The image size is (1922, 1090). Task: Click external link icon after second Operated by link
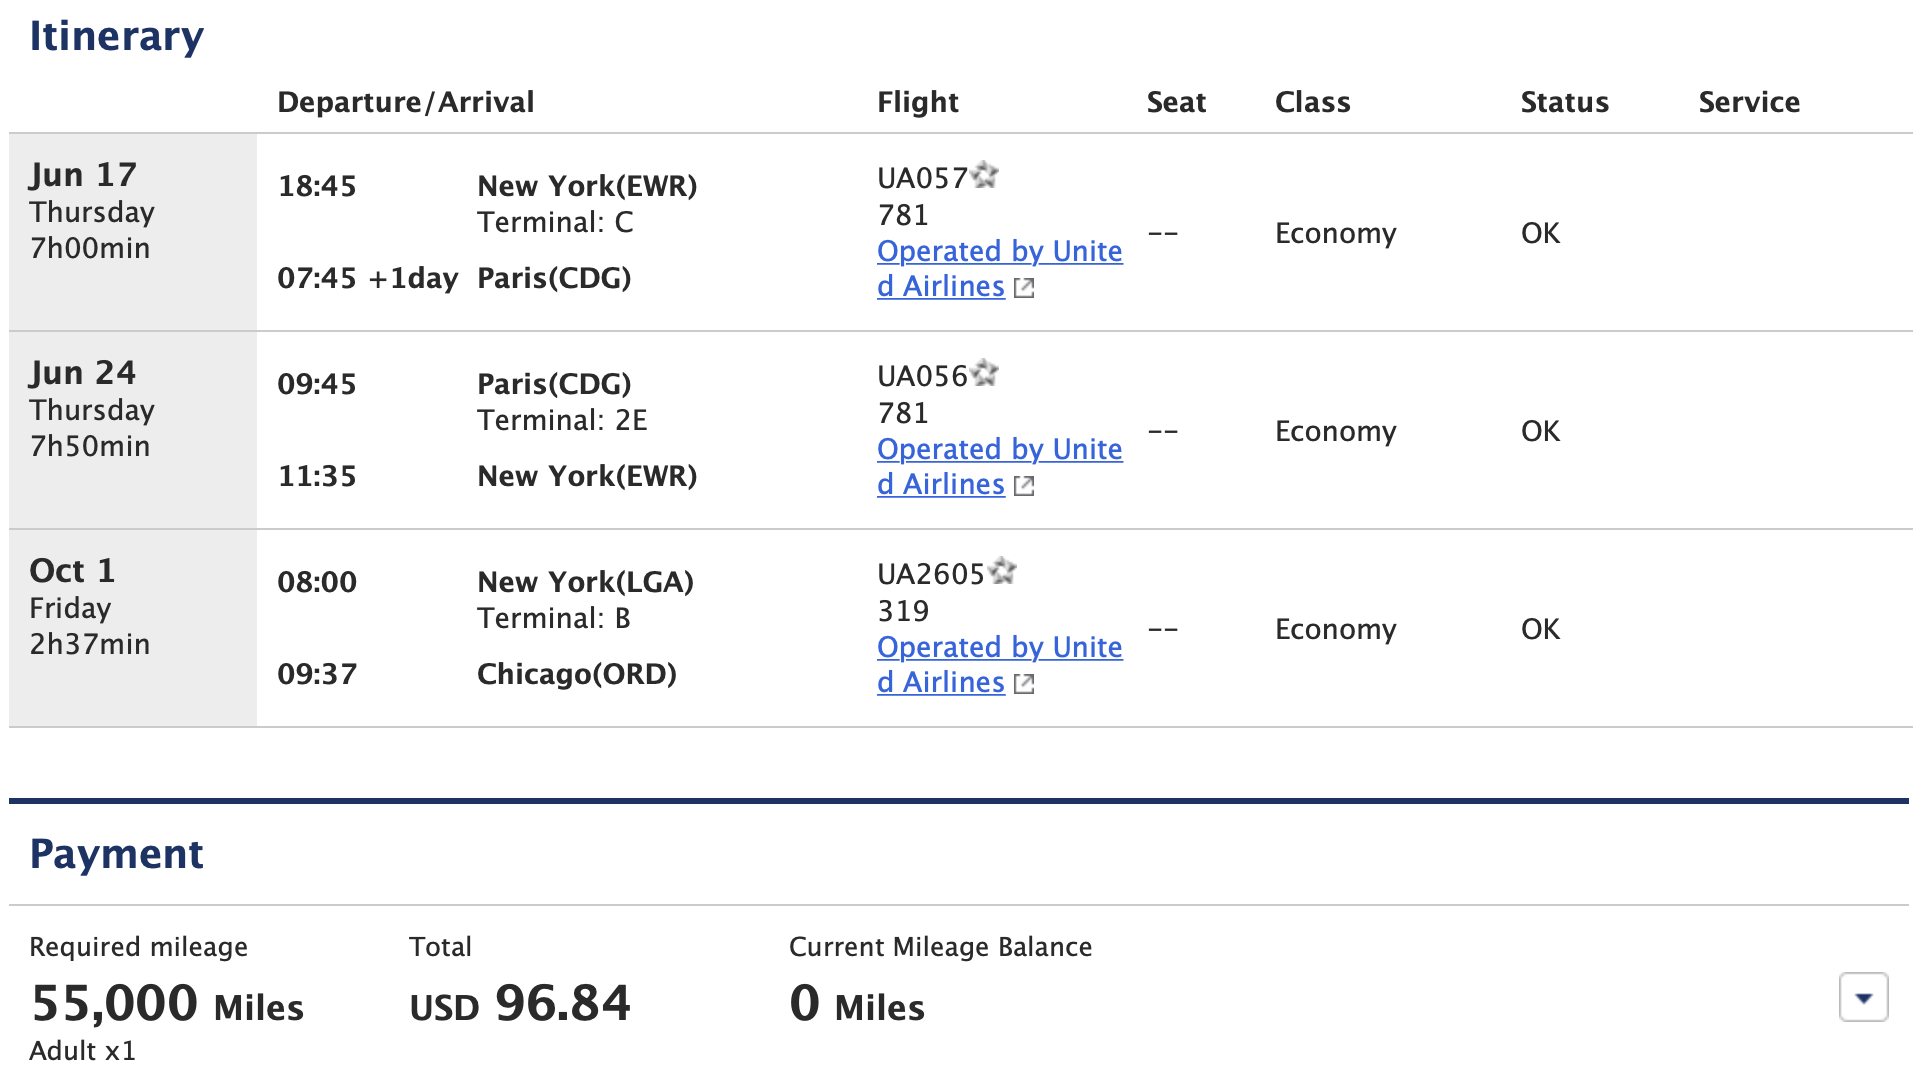click(1023, 485)
